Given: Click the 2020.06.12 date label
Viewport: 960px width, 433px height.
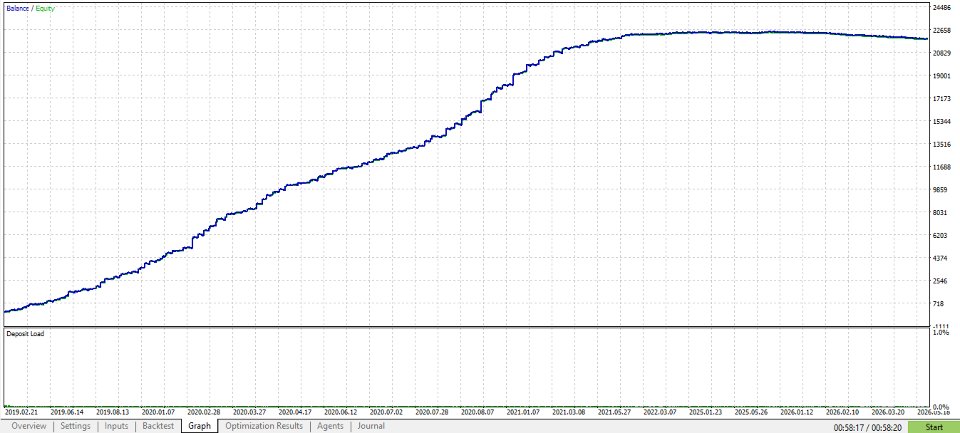Looking at the screenshot, I should click(342, 413).
